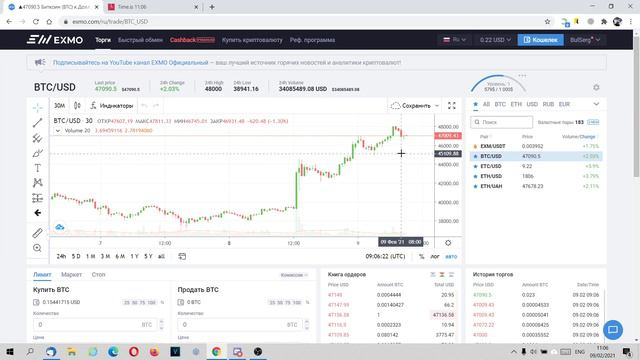Open the gear settings beside the pairs panel

pyautogui.click(x=596, y=87)
